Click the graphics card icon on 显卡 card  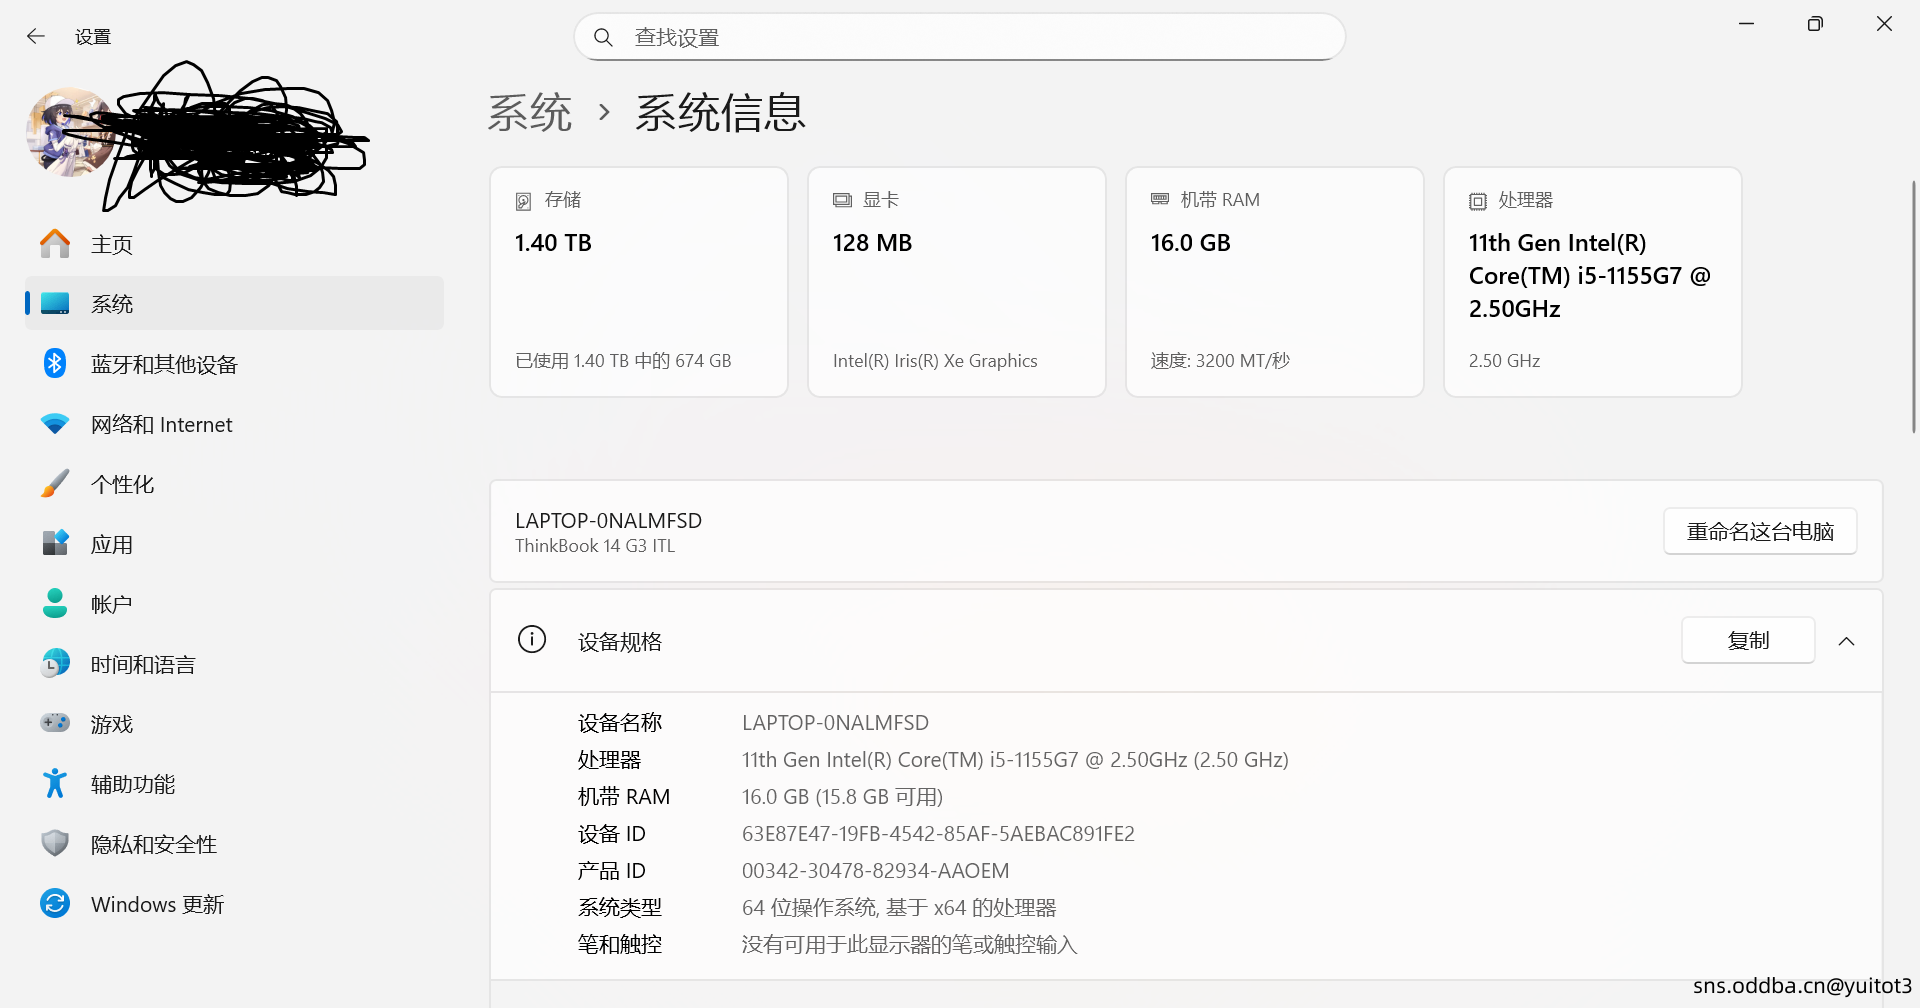click(842, 200)
